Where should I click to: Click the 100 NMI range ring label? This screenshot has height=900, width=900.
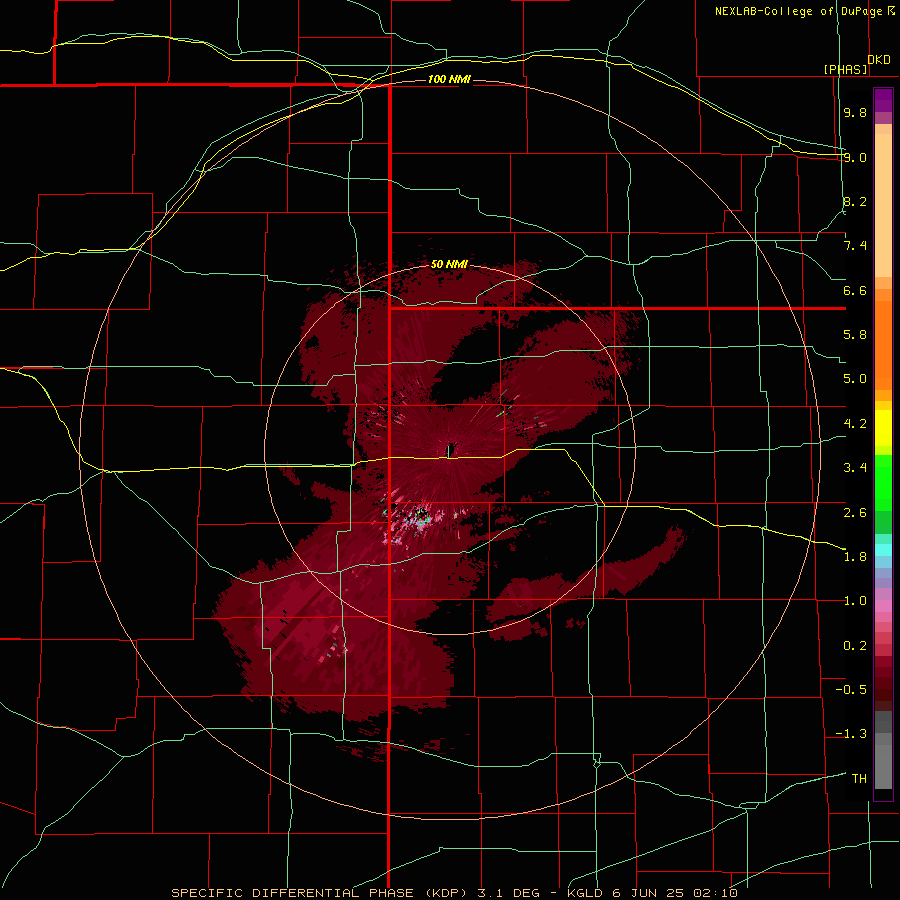pyautogui.click(x=449, y=79)
